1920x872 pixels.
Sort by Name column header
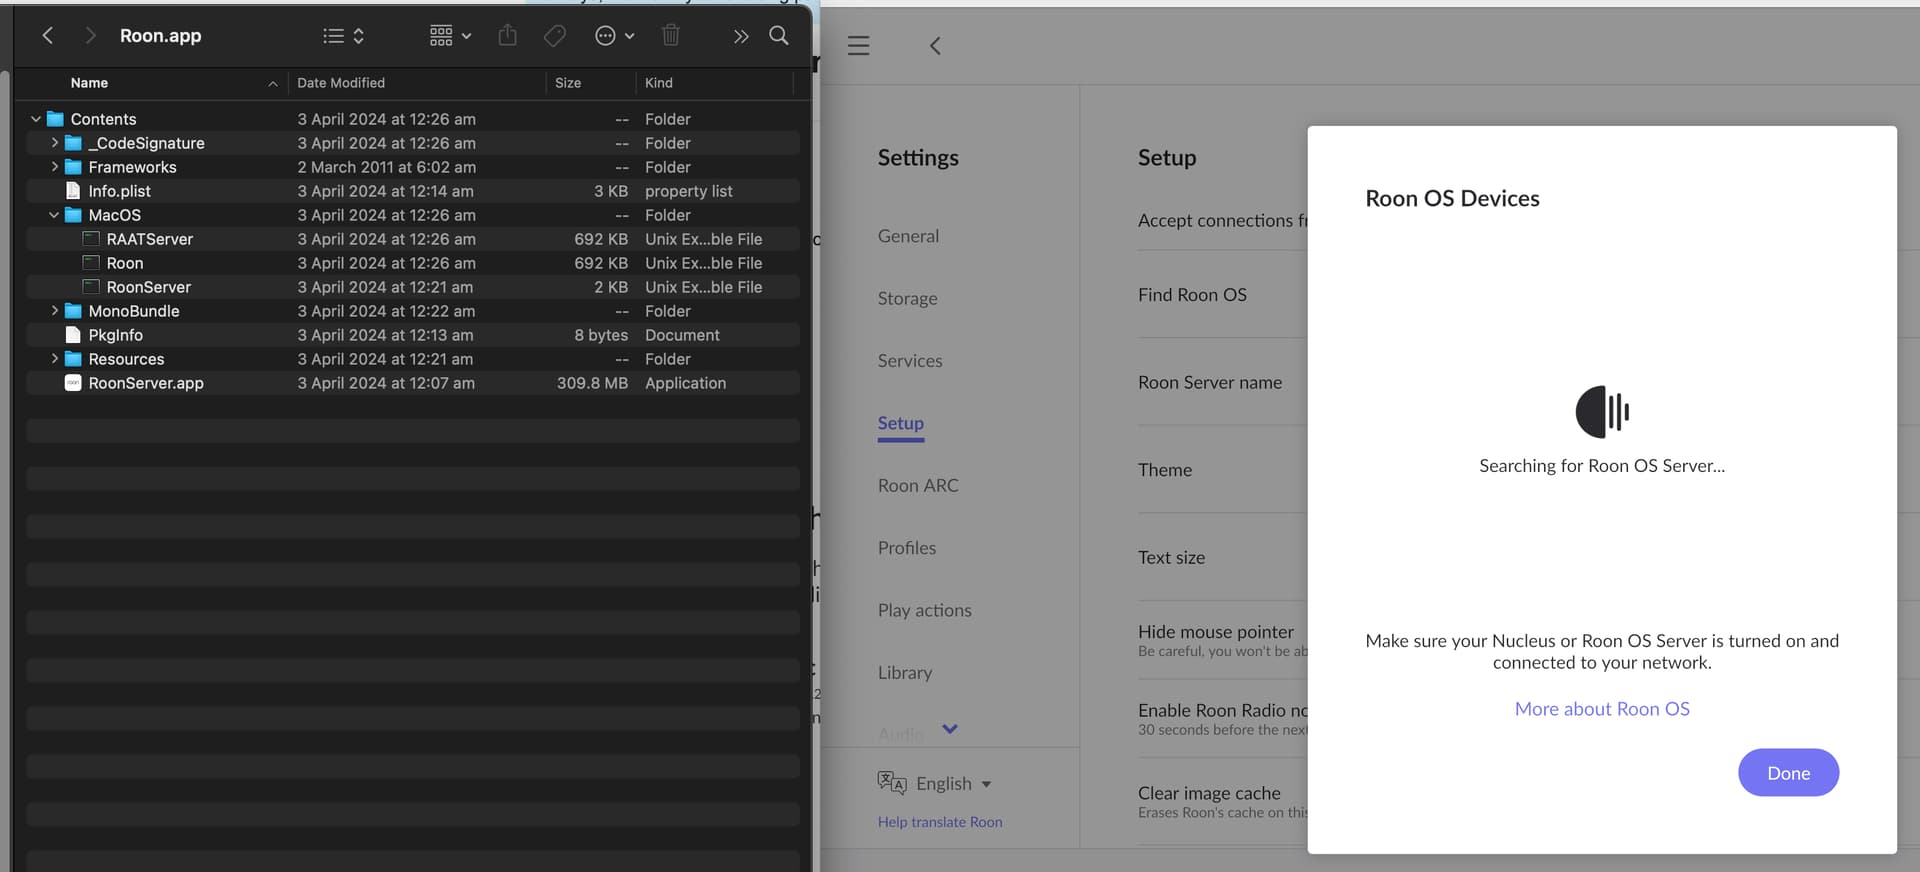pos(89,83)
